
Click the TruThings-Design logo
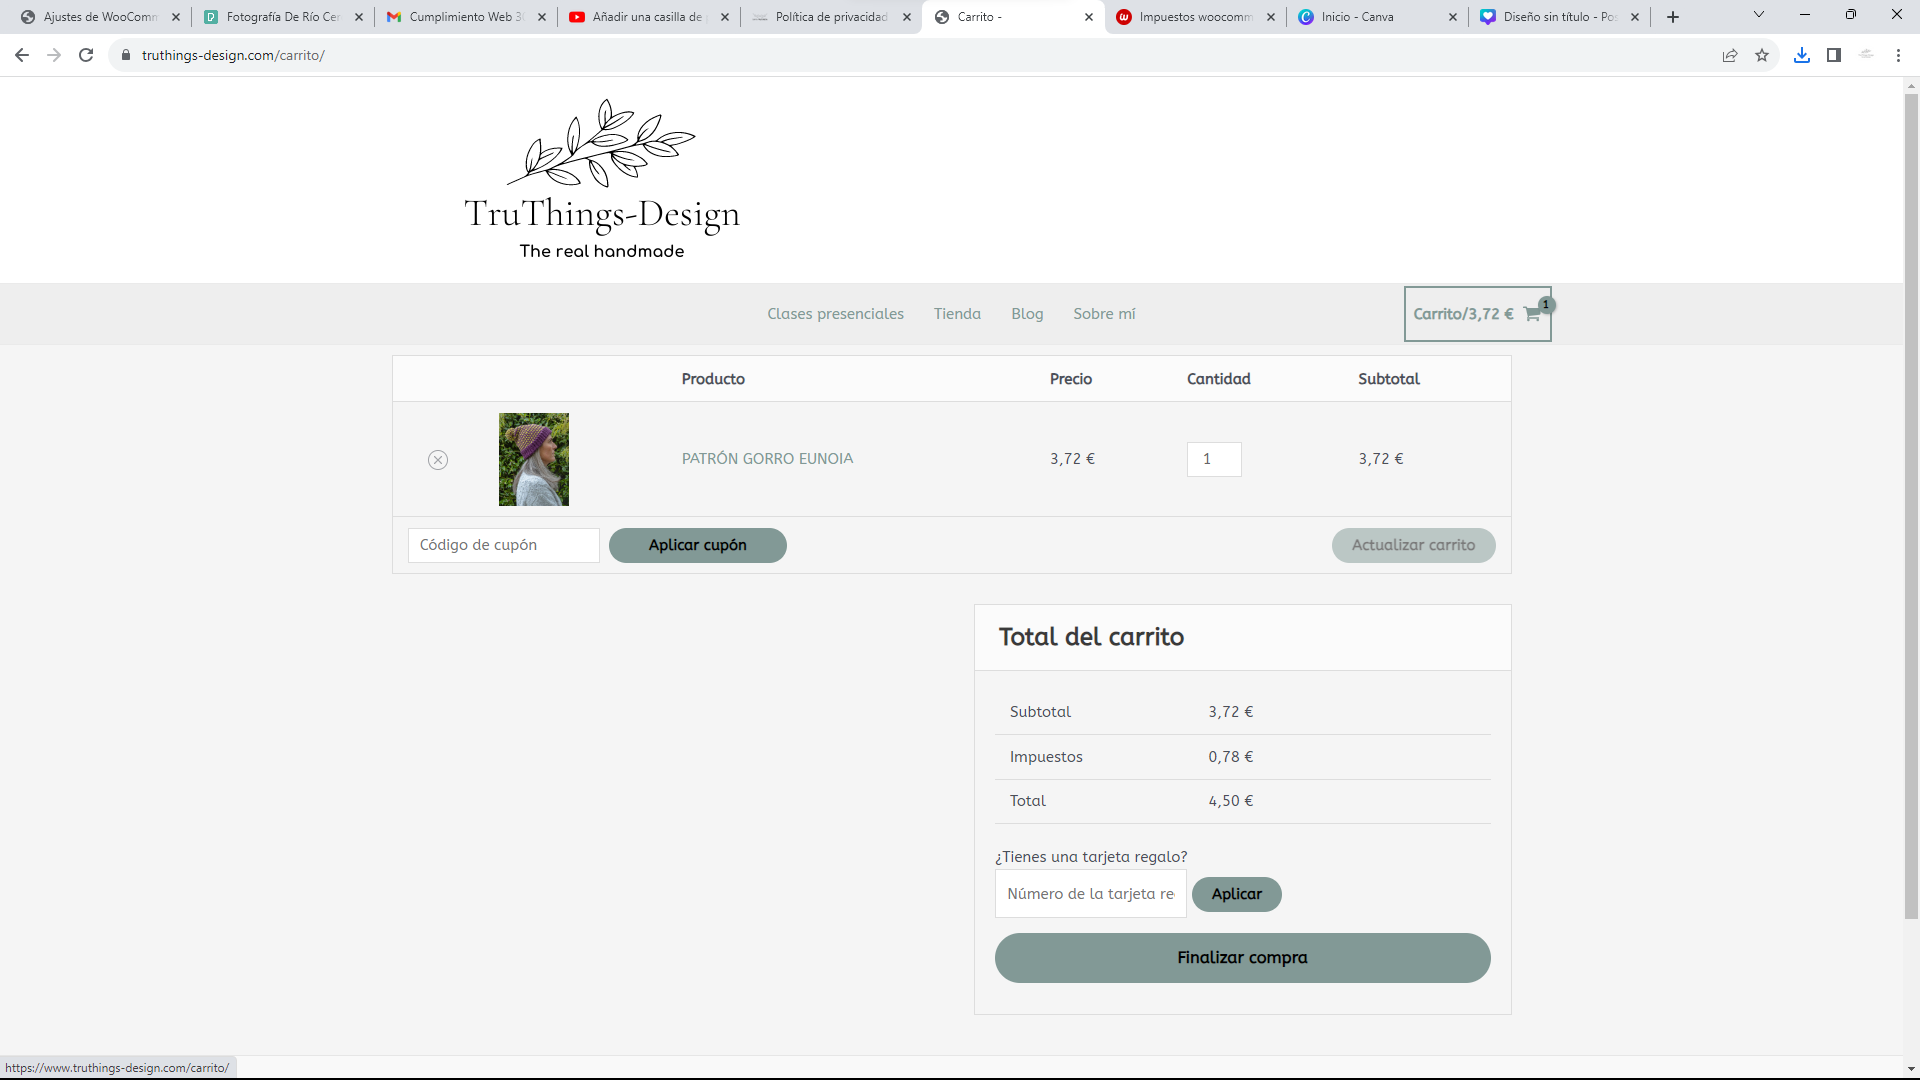click(602, 180)
